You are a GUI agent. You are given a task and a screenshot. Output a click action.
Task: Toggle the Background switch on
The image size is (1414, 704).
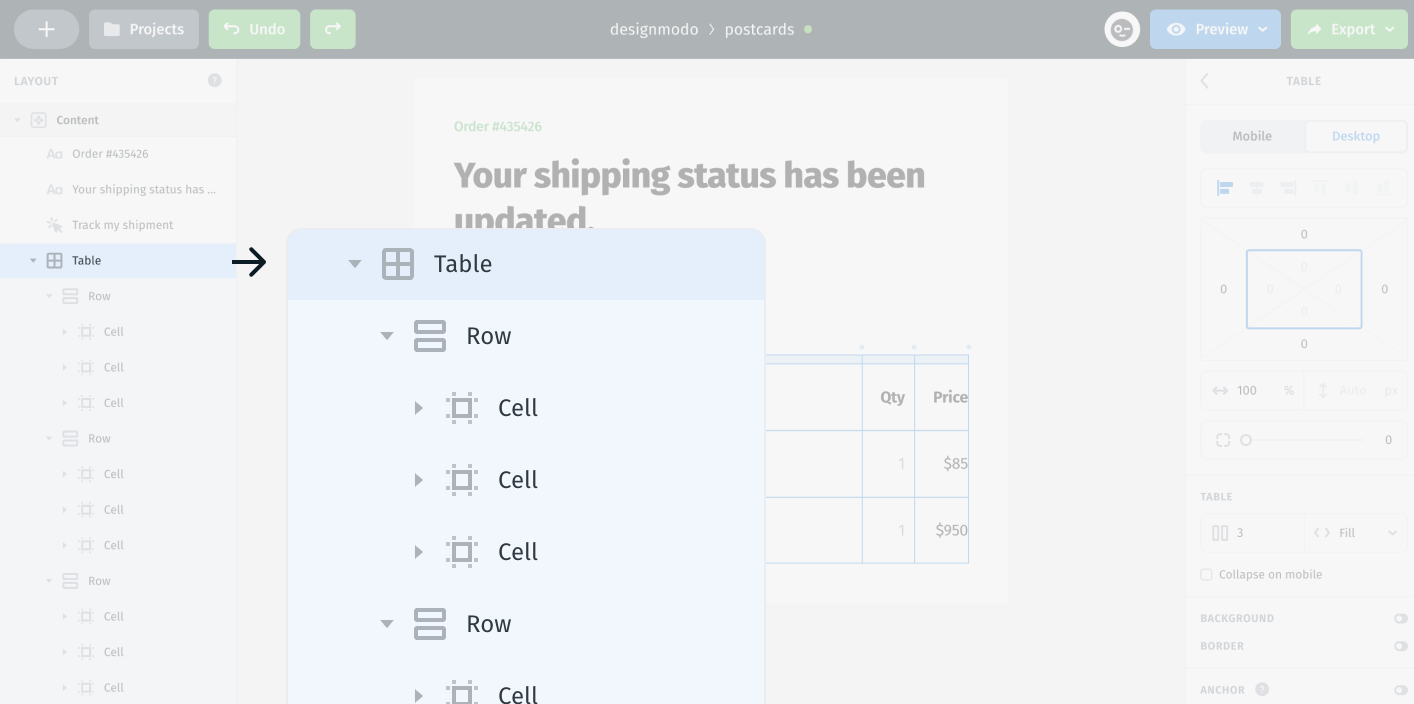click(1401, 618)
